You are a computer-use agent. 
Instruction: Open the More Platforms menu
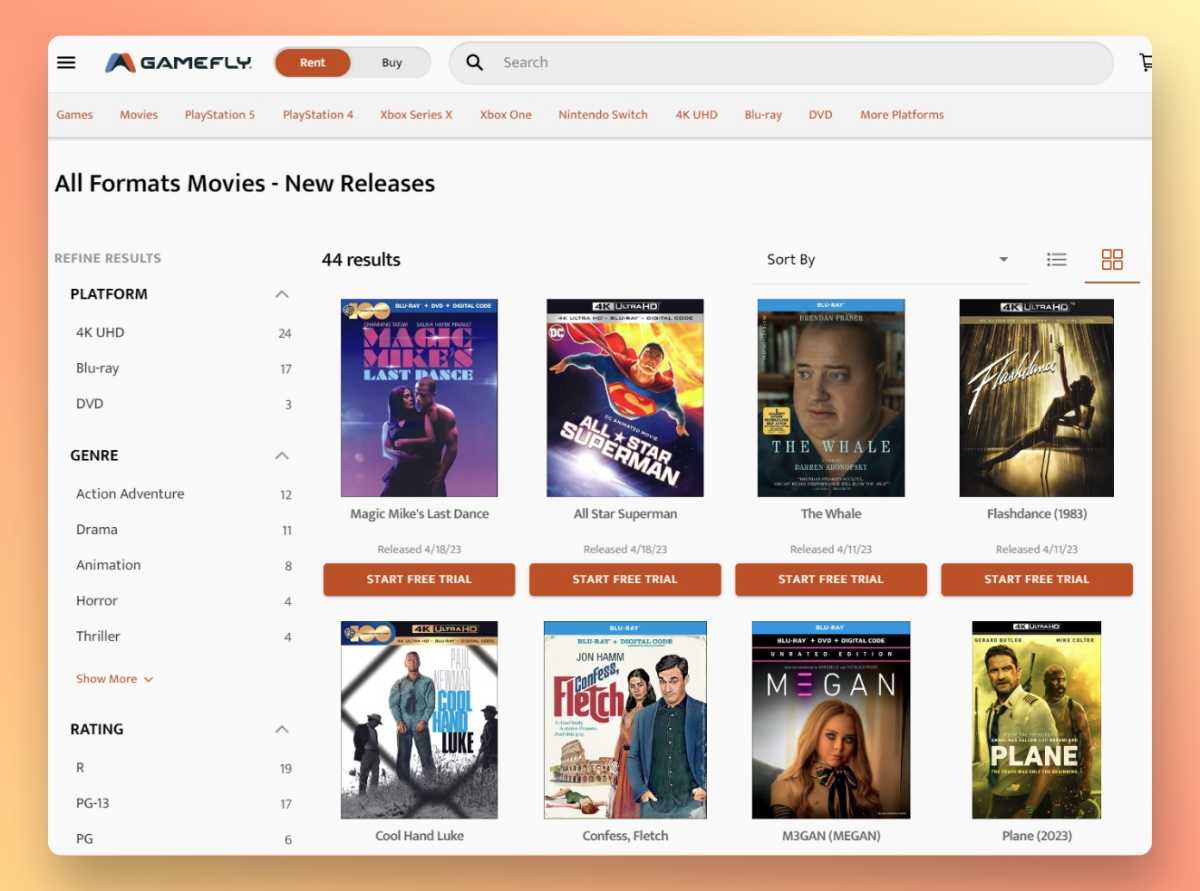pyautogui.click(x=902, y=115)
